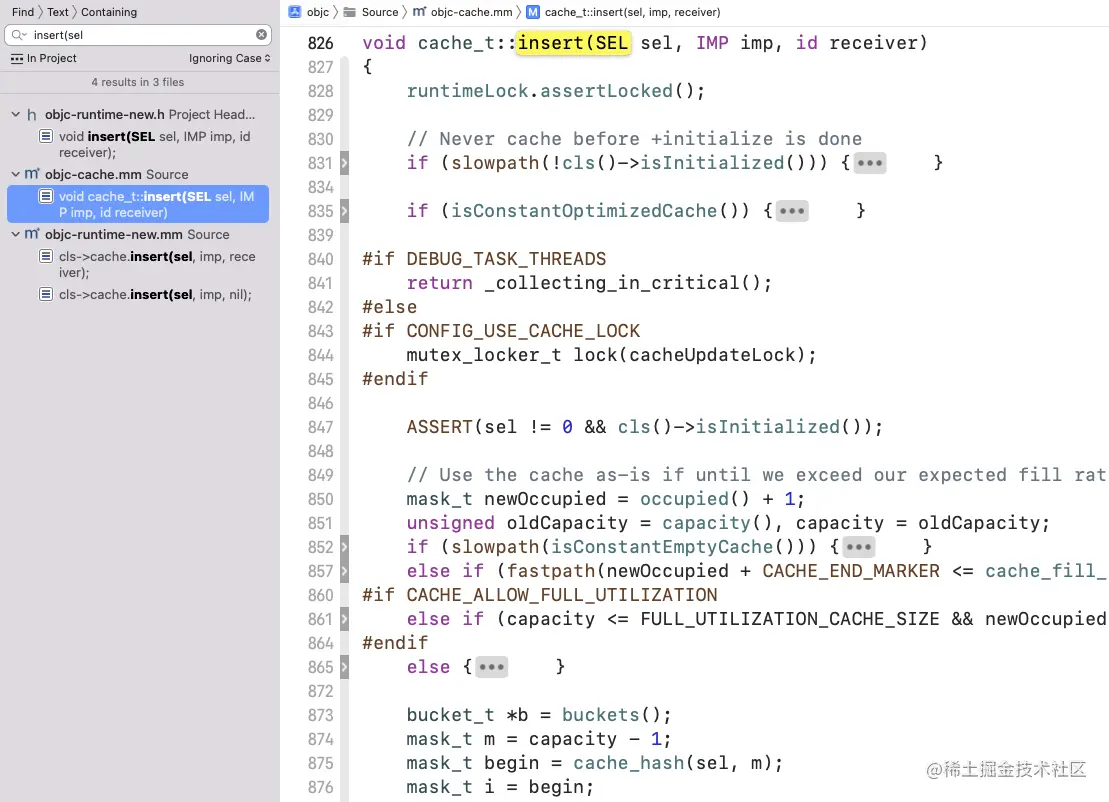Click the h header file icon

pos(32,115)
